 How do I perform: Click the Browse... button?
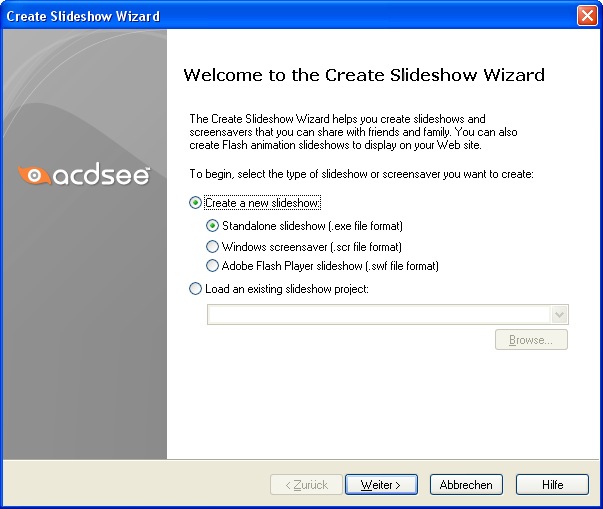(531, 340)
